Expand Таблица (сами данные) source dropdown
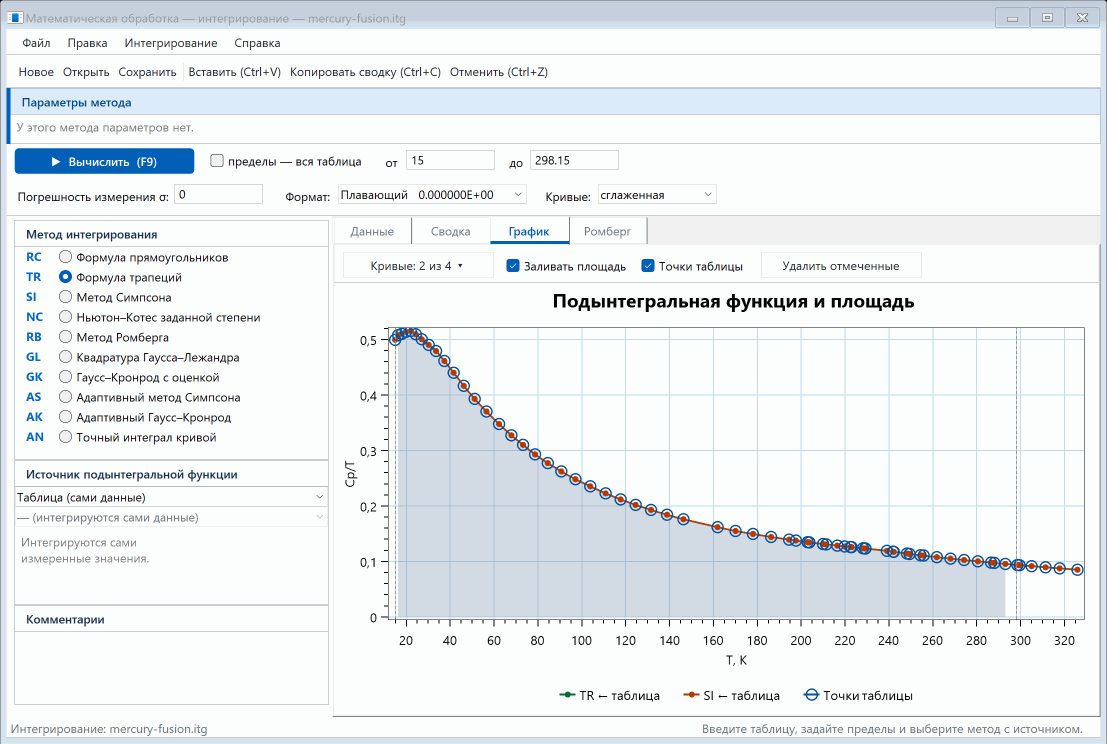 tap(172, 498)
